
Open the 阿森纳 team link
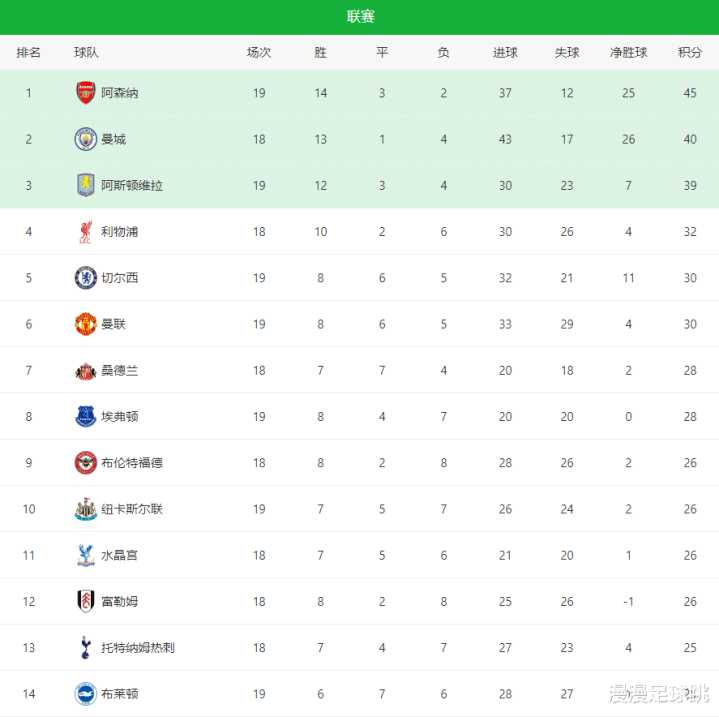pos(120,93)
